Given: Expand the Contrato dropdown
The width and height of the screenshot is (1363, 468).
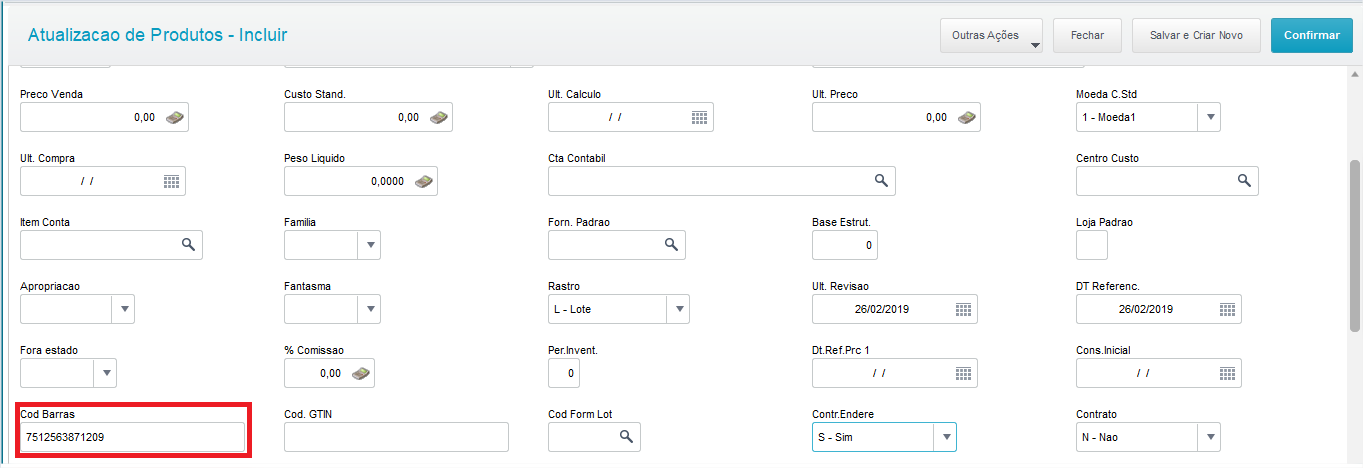Looking at the screenshot, I should pyautogui.click(x=1209, y=437).
